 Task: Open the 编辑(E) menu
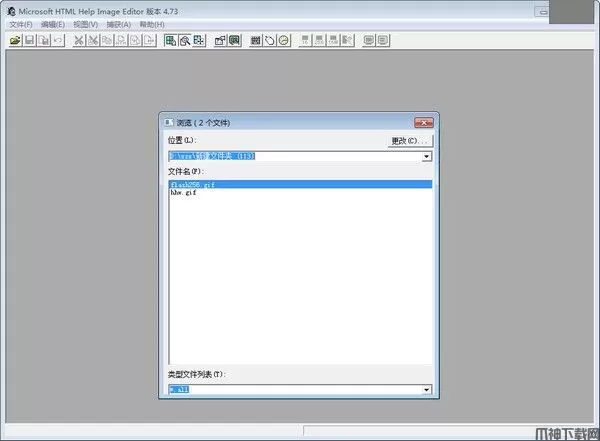[53, 24]
